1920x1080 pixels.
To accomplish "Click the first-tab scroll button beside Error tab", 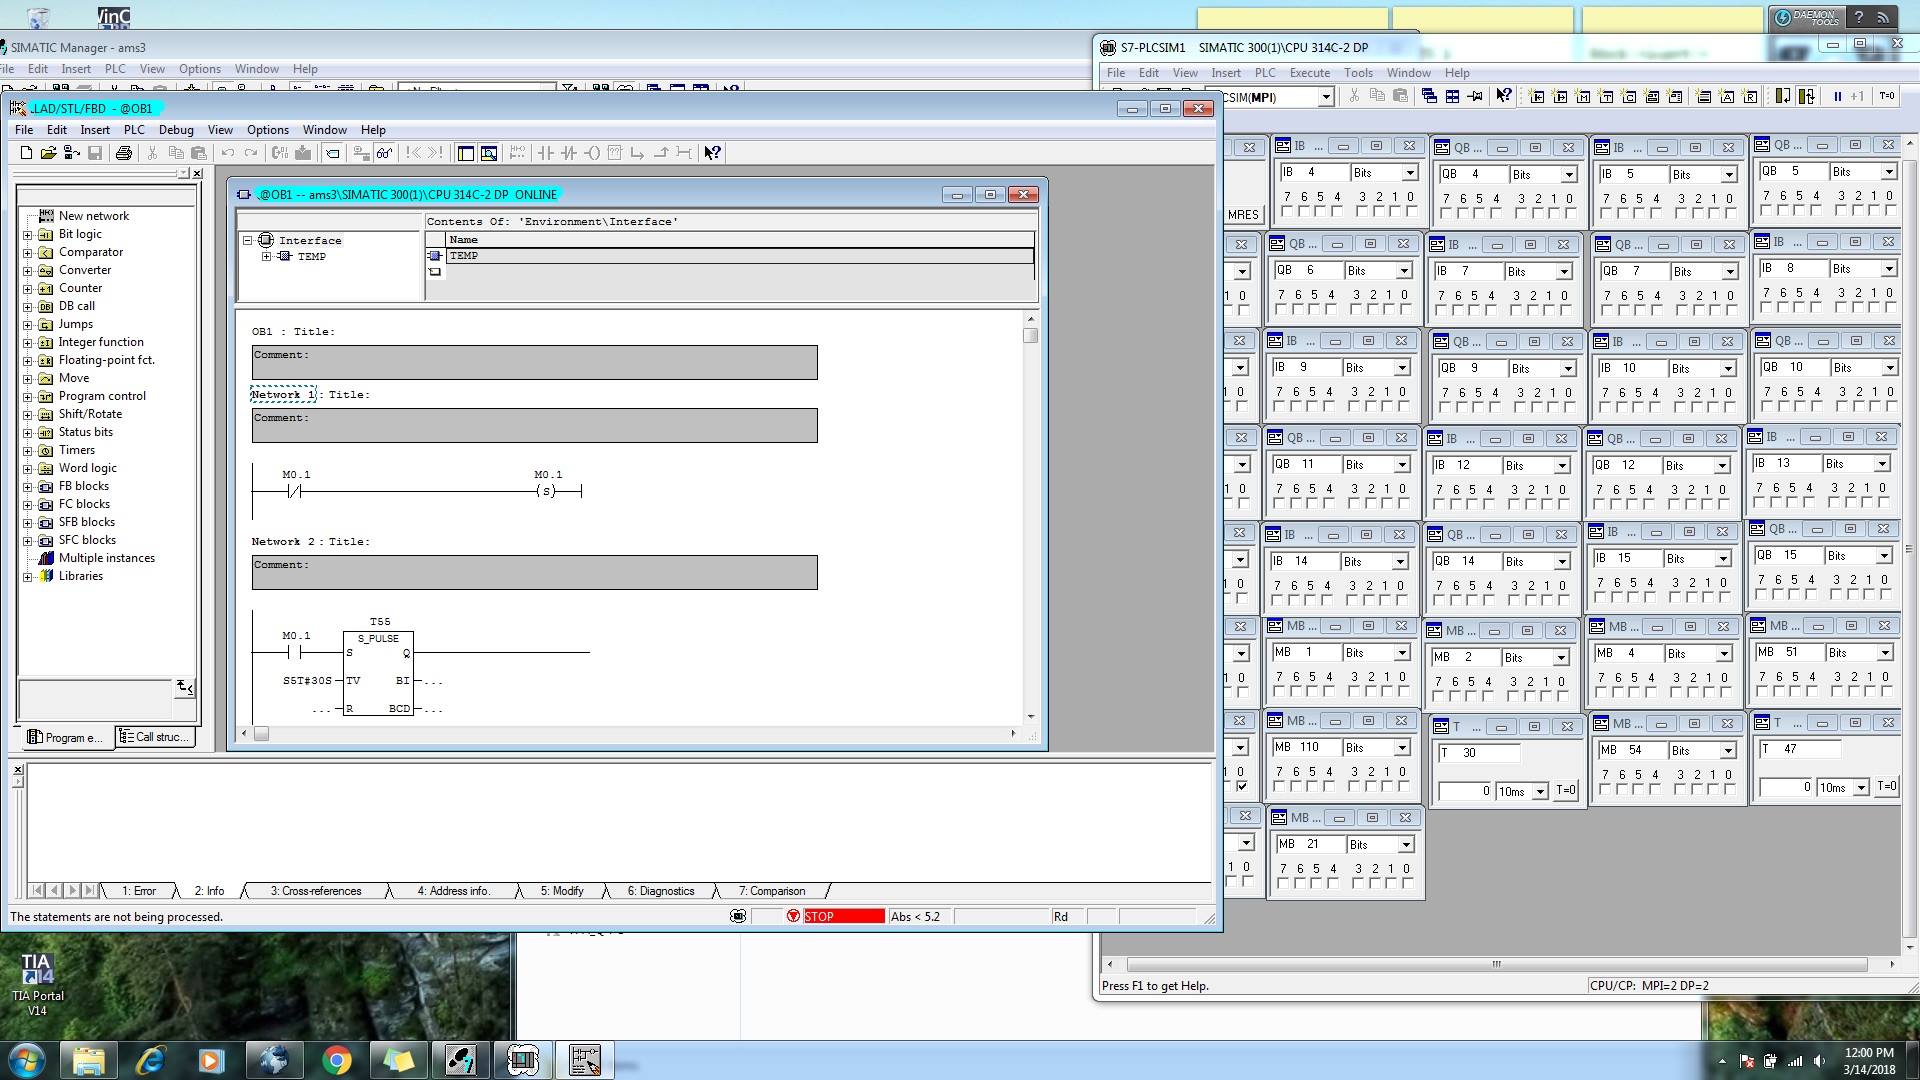I will (37, 890).
